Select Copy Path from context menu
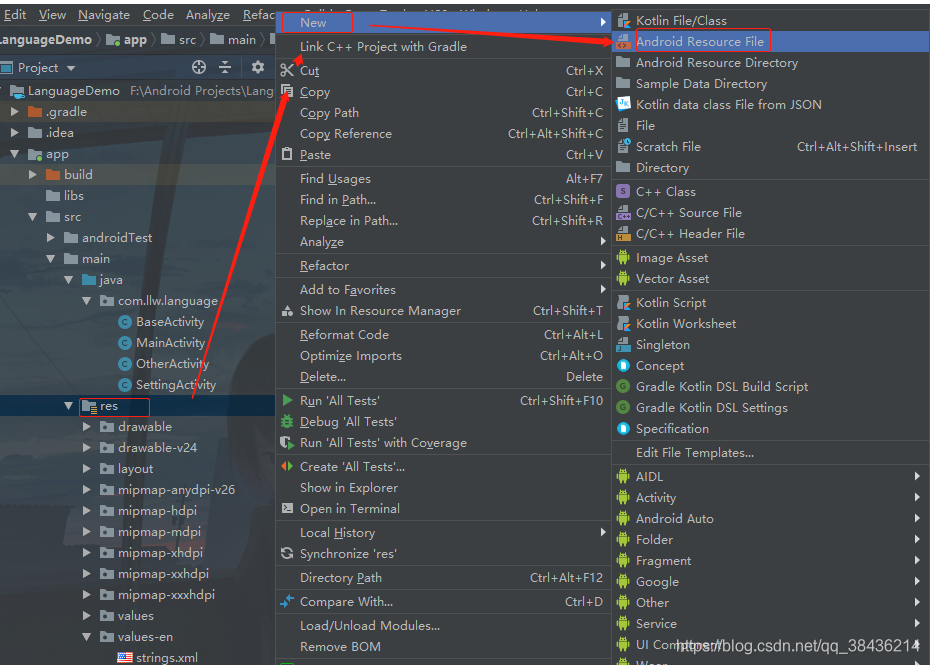The width and height of the screenshot is (930, 665). [444, 113]
